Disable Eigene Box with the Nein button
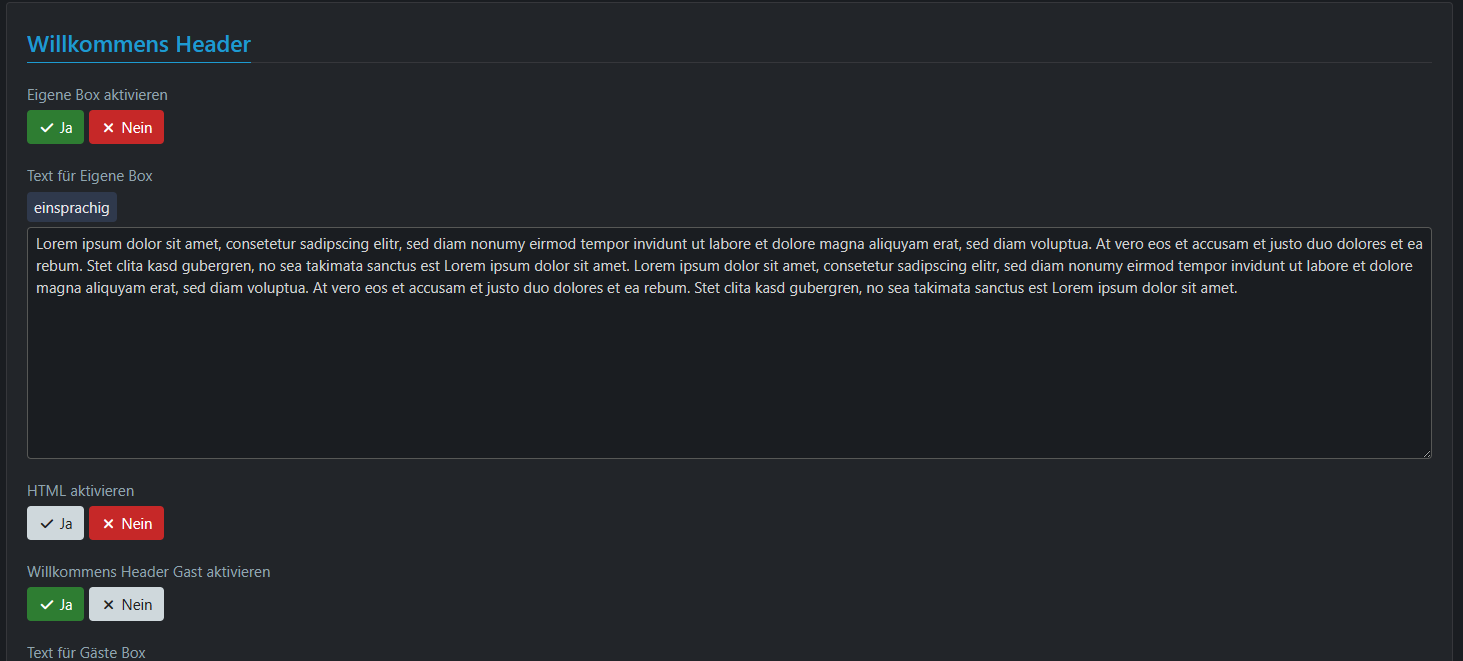Screen dimensions: 1463x661 (x=127, y=128)
